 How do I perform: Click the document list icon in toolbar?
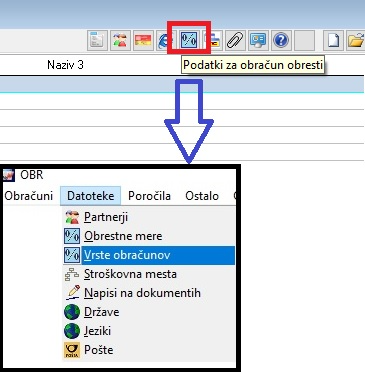(97, 40)
